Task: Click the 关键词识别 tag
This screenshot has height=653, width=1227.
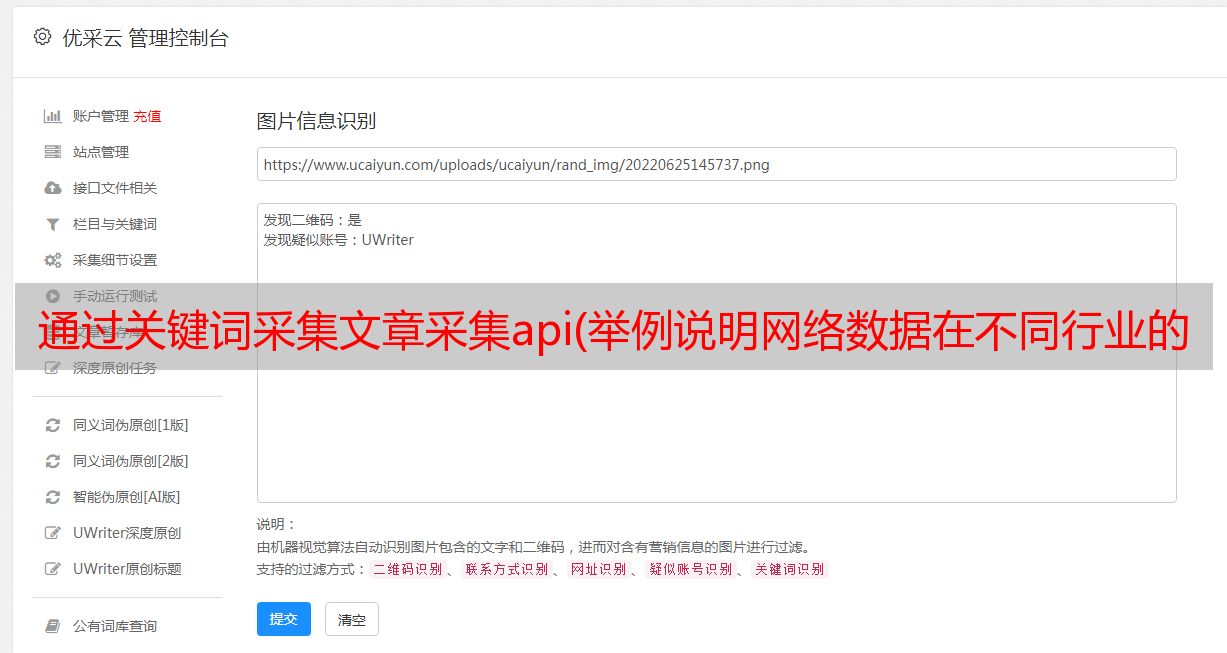Action: click(x=789, y=569)
